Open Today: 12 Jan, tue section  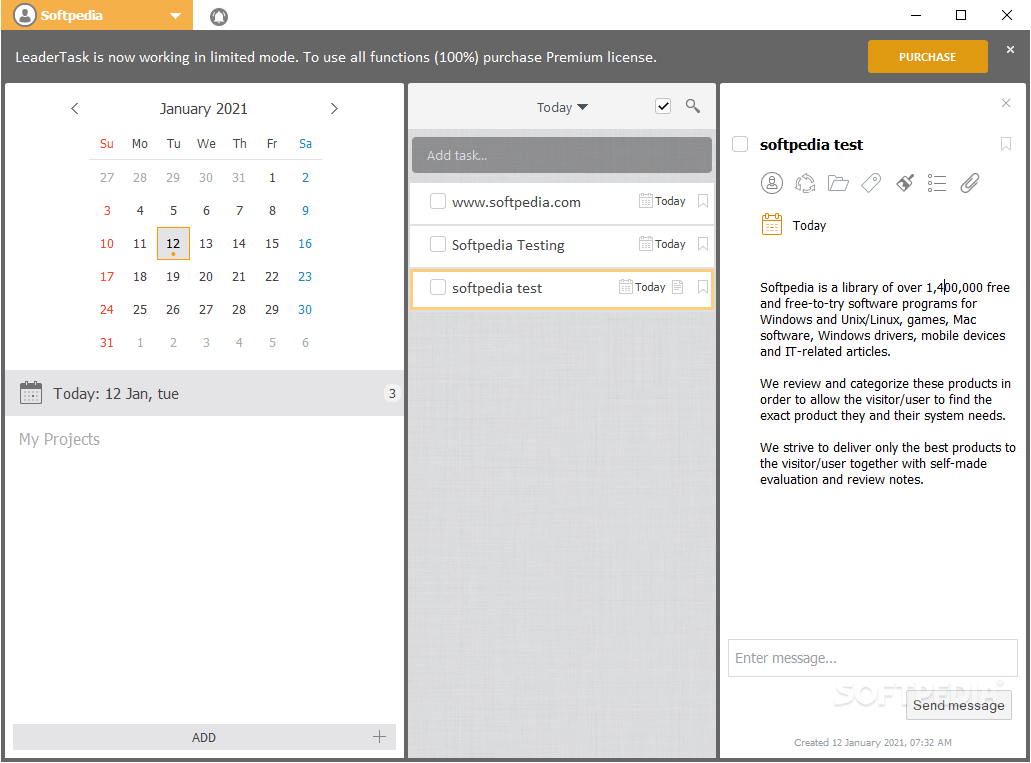point(204,393)
